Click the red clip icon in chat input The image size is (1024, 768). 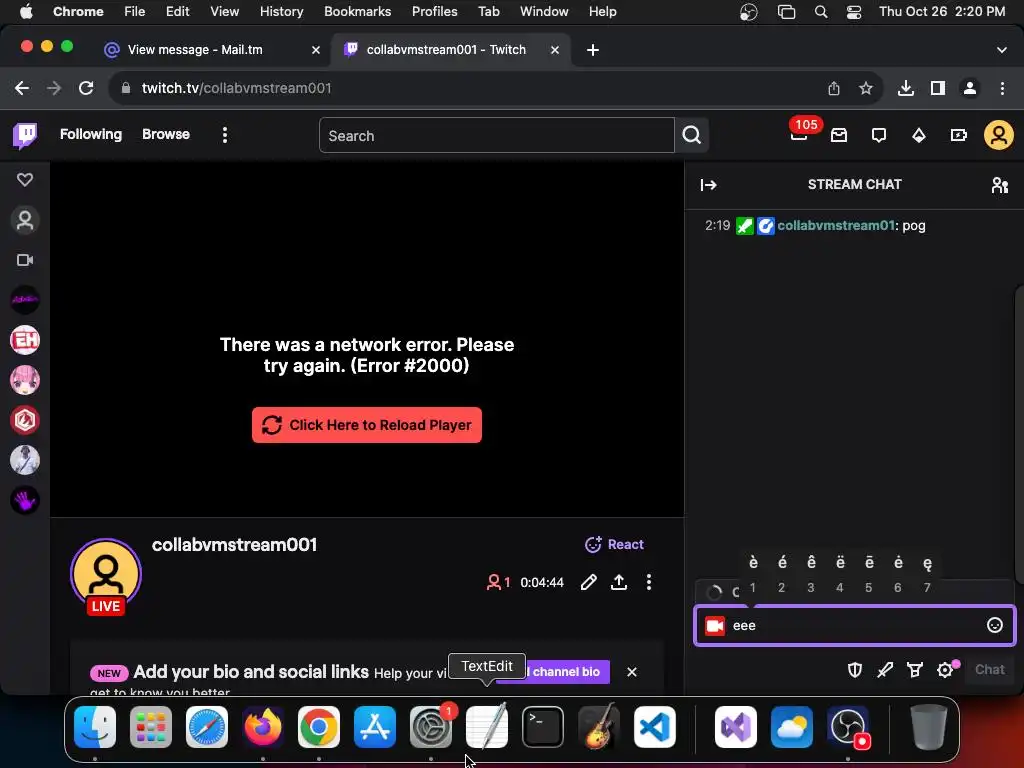(x=714, y=626)
